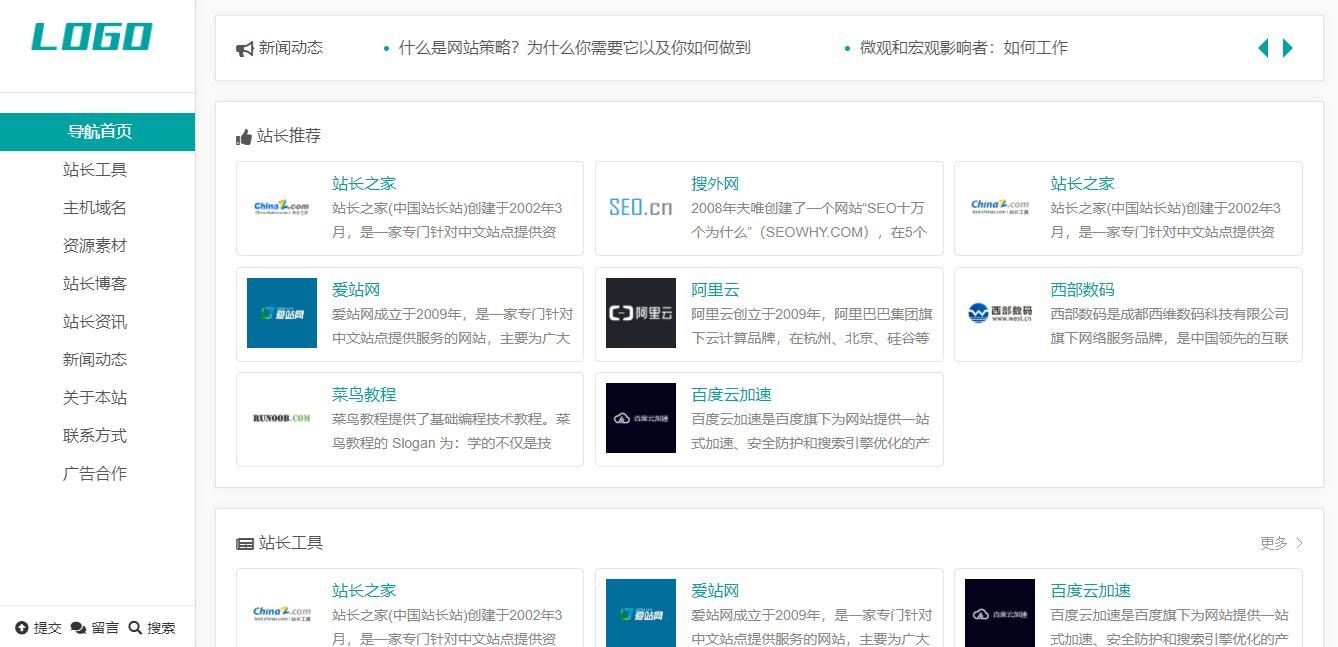The image size is (1338, 647).
Task: Click the RUNOOB.COM logo thumbnail
Action: (x=282, y=418)
